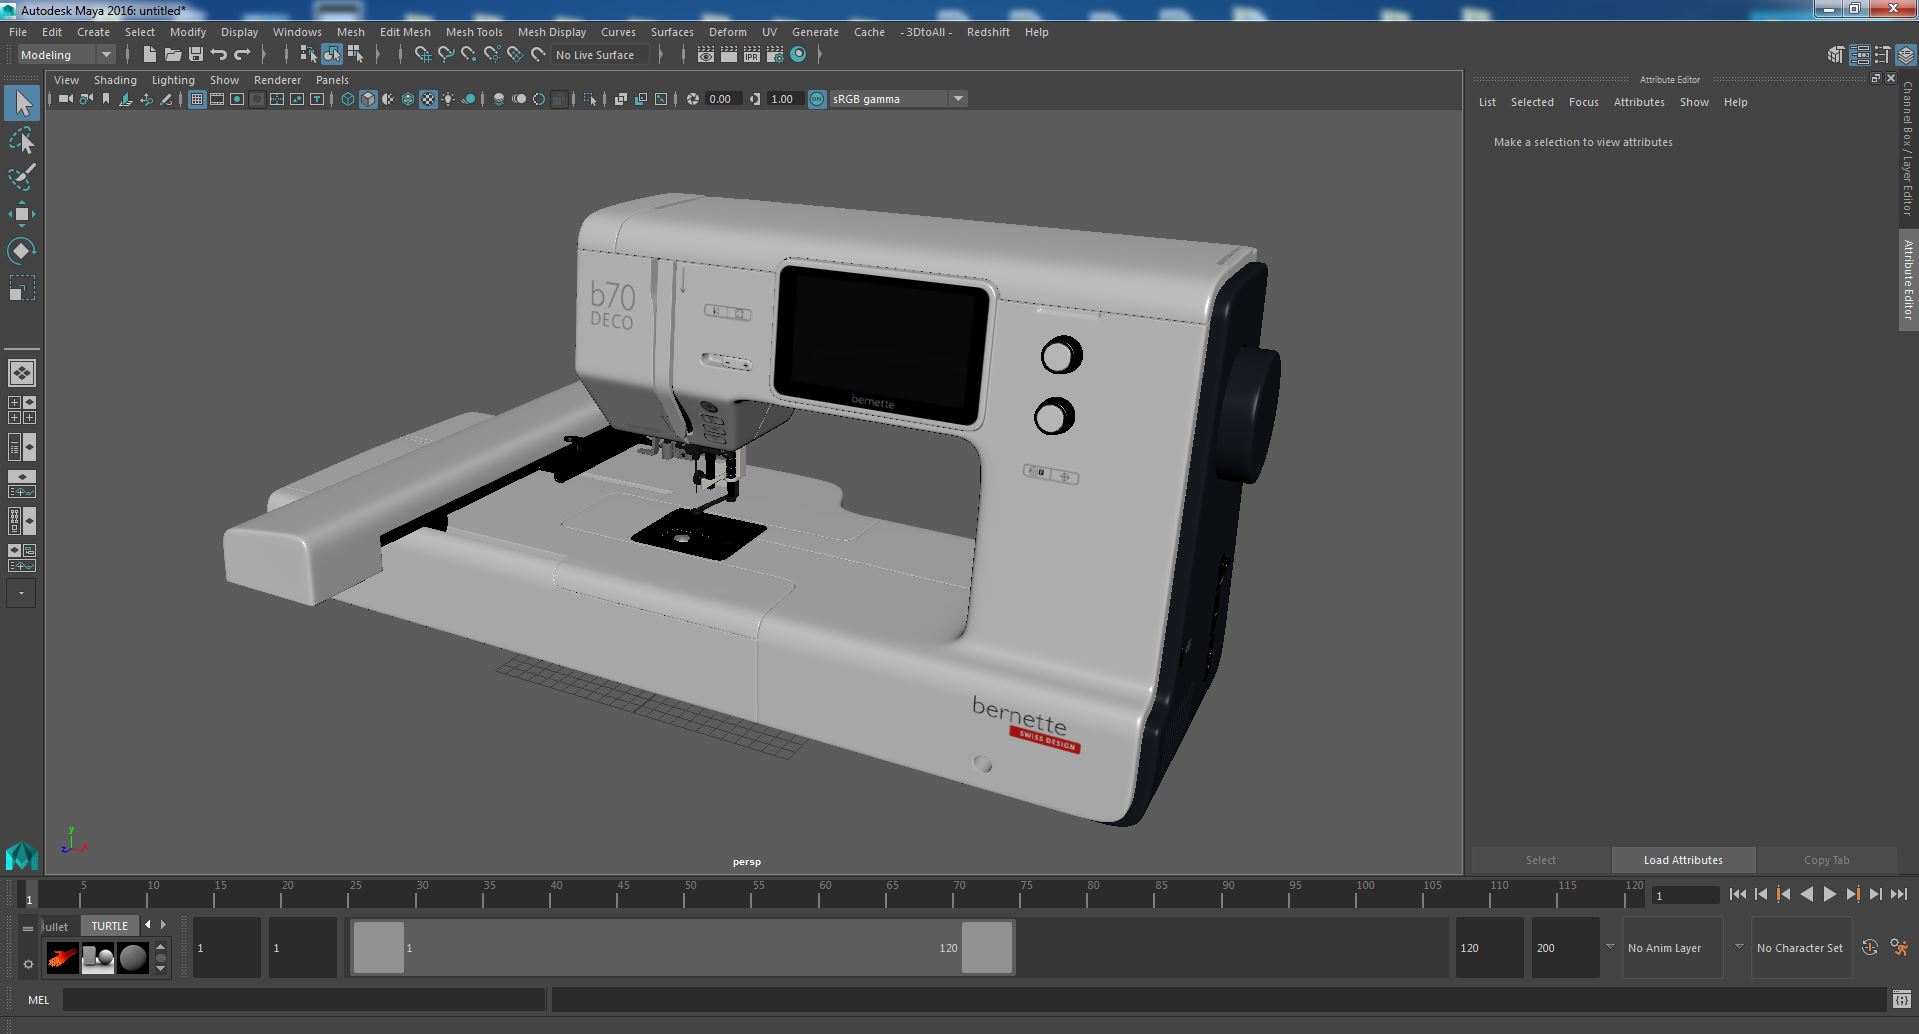This screenshot has width=1919, height=1034.
Task: Click the TURTLE shelf fire icon
Action: tap(62, 958)
